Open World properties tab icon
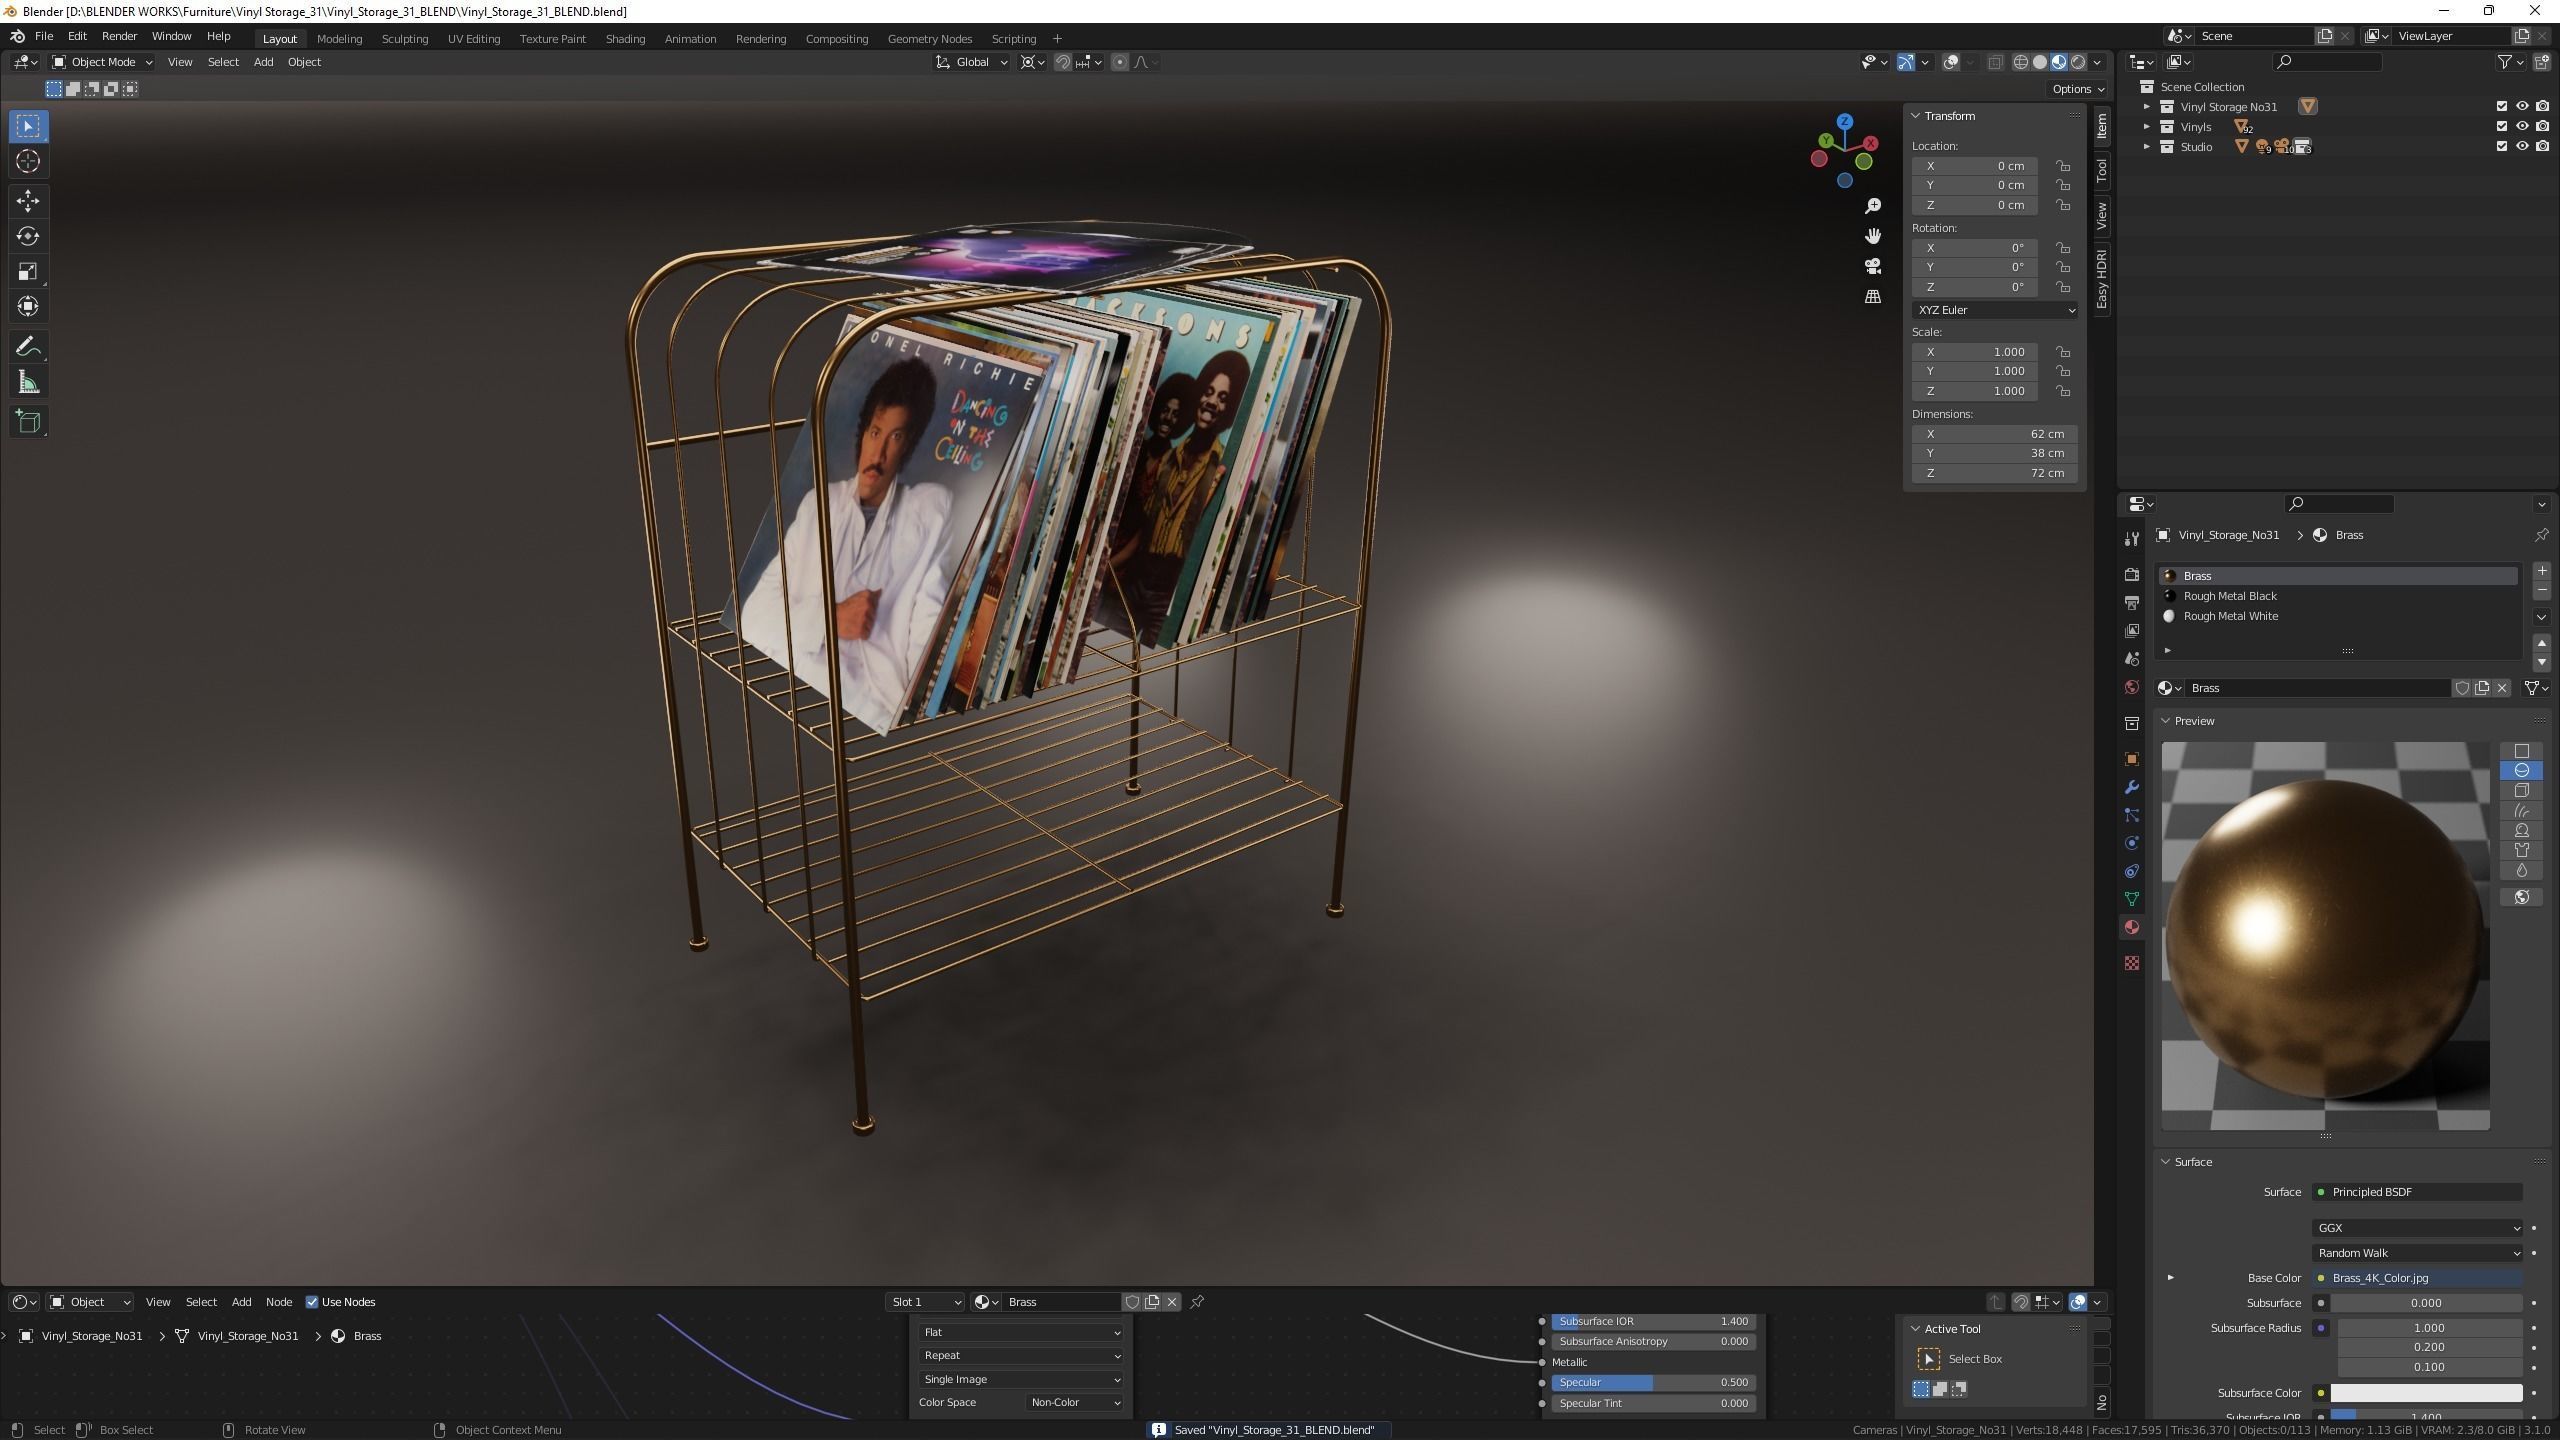Screen dimensions: 2560x1440 pos(2132,687)
